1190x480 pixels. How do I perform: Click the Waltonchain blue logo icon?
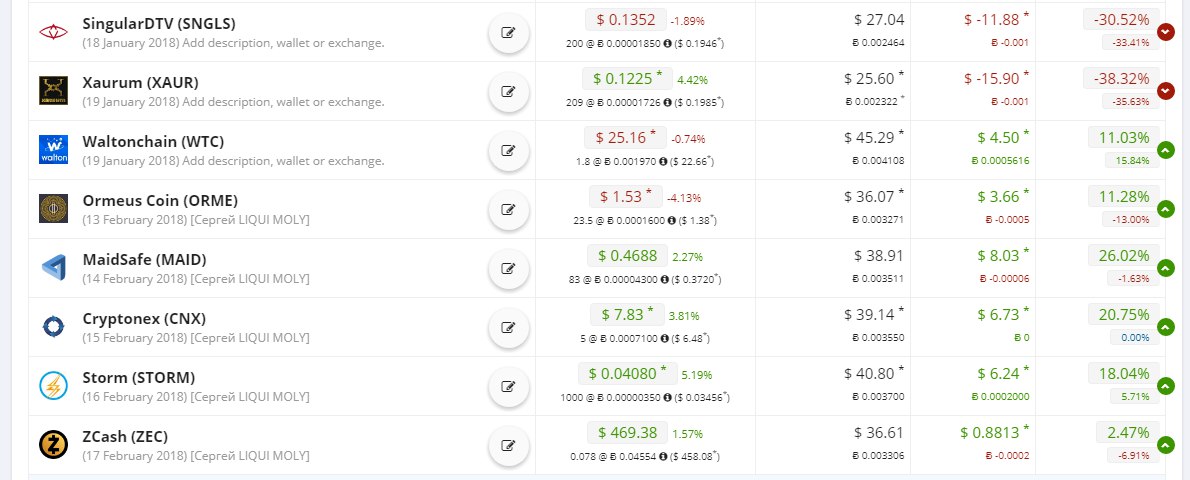click(53, 150)
